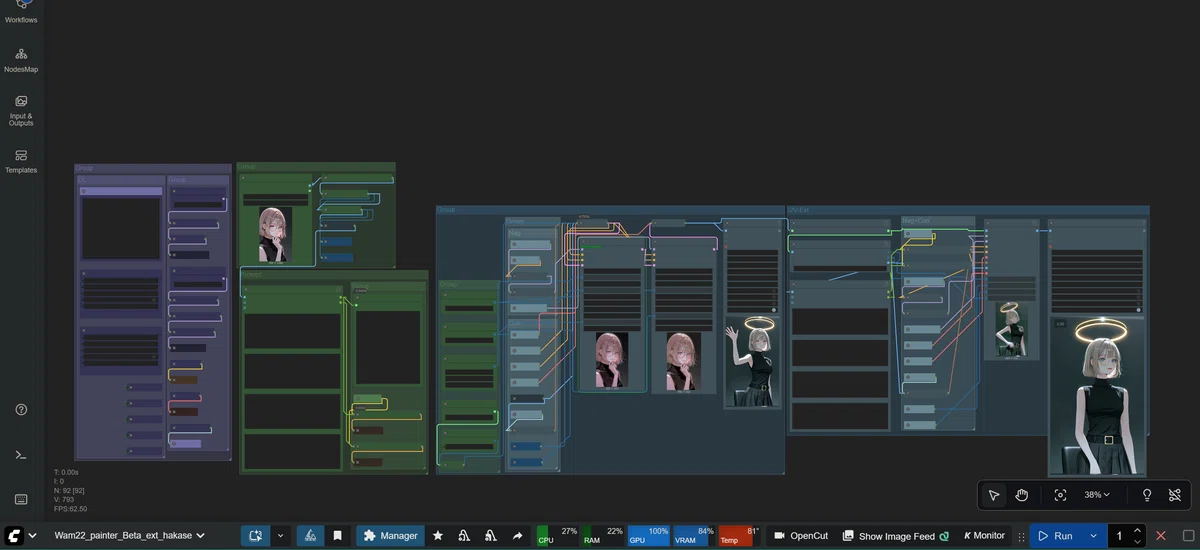
Task: Click the drag handle before Run button
Action: (1021, 536)
